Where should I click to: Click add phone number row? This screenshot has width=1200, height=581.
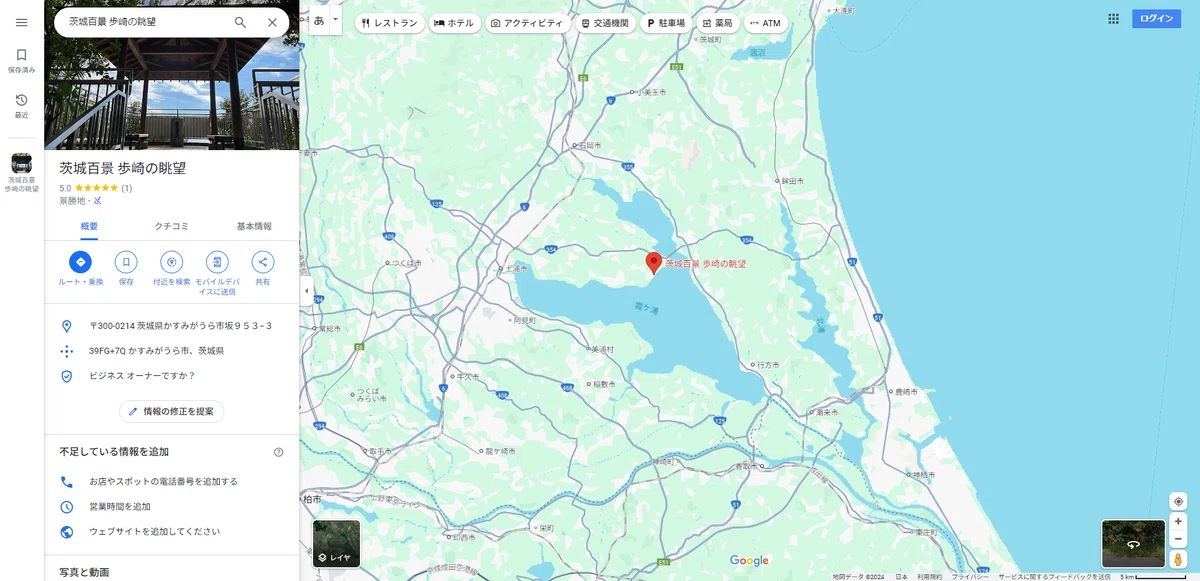click(x=172, y=481)
